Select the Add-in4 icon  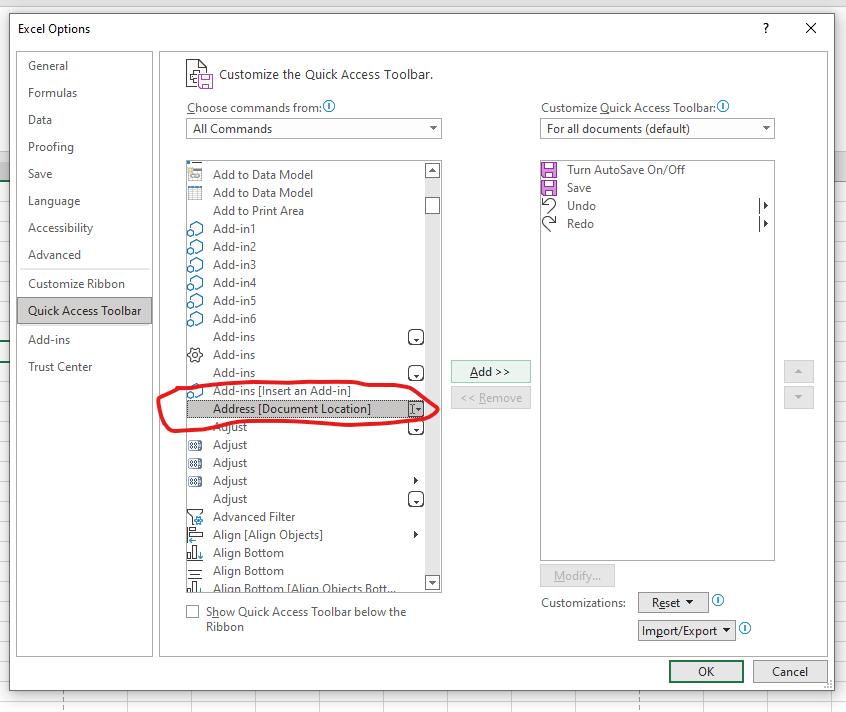coord(195,283)
